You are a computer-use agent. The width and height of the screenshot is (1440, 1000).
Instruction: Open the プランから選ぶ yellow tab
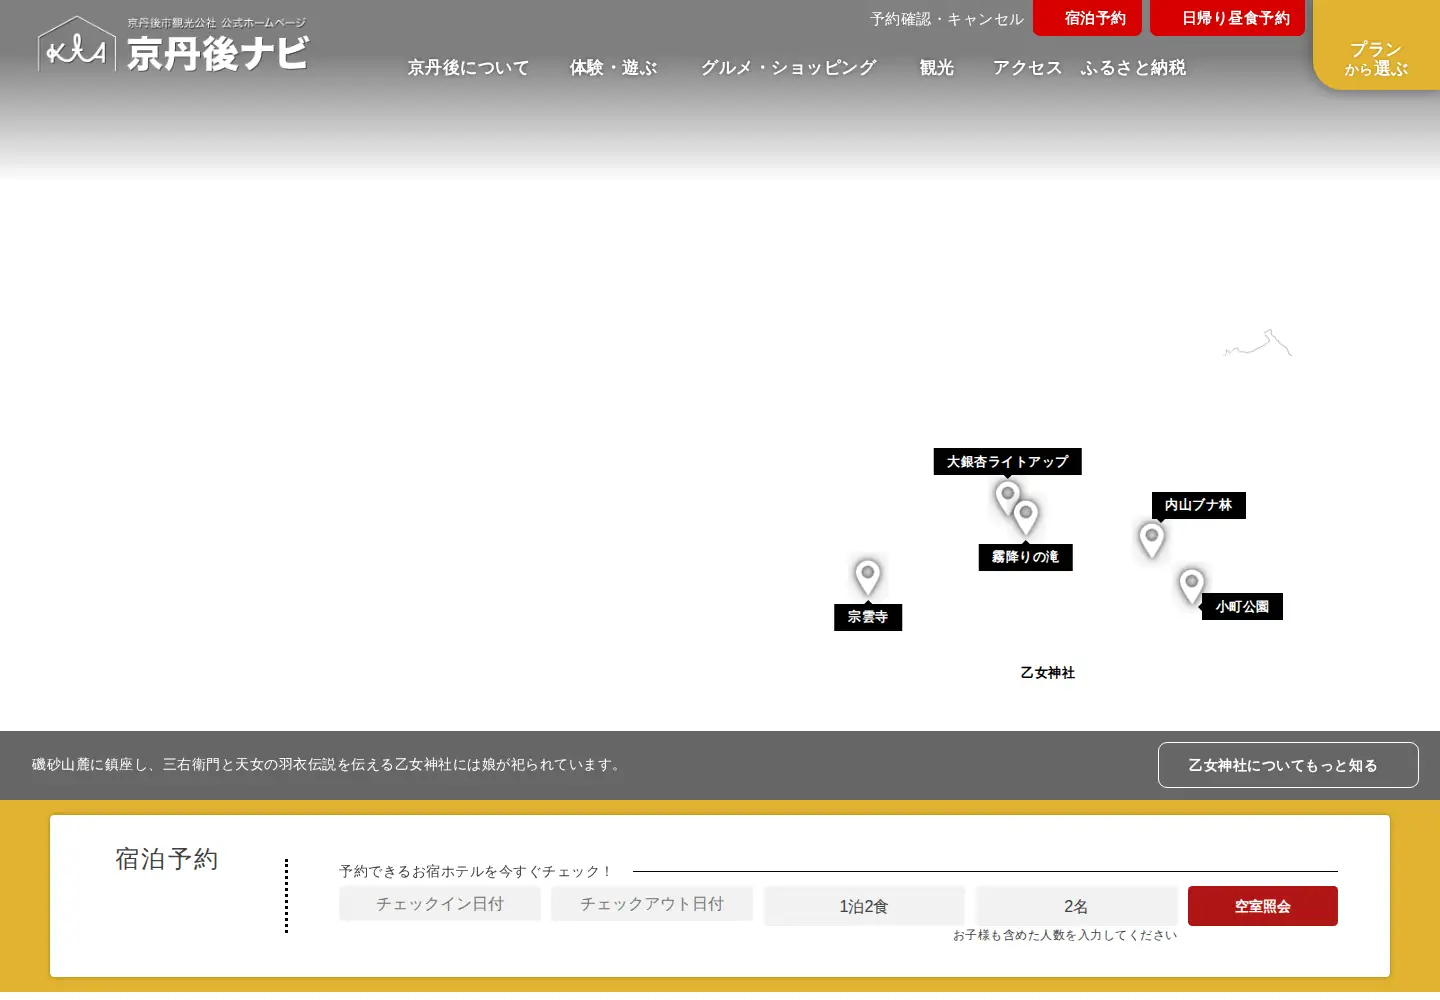[1376, 46]
